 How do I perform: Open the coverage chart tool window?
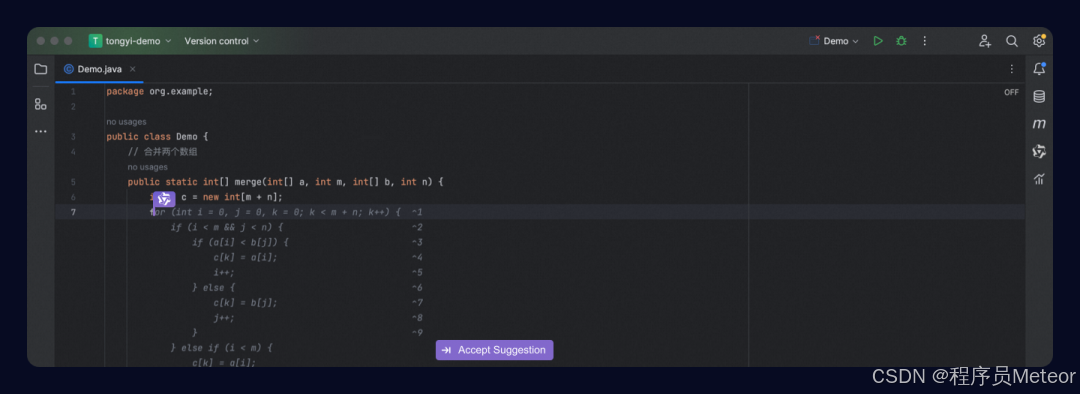click(1039, 179)
